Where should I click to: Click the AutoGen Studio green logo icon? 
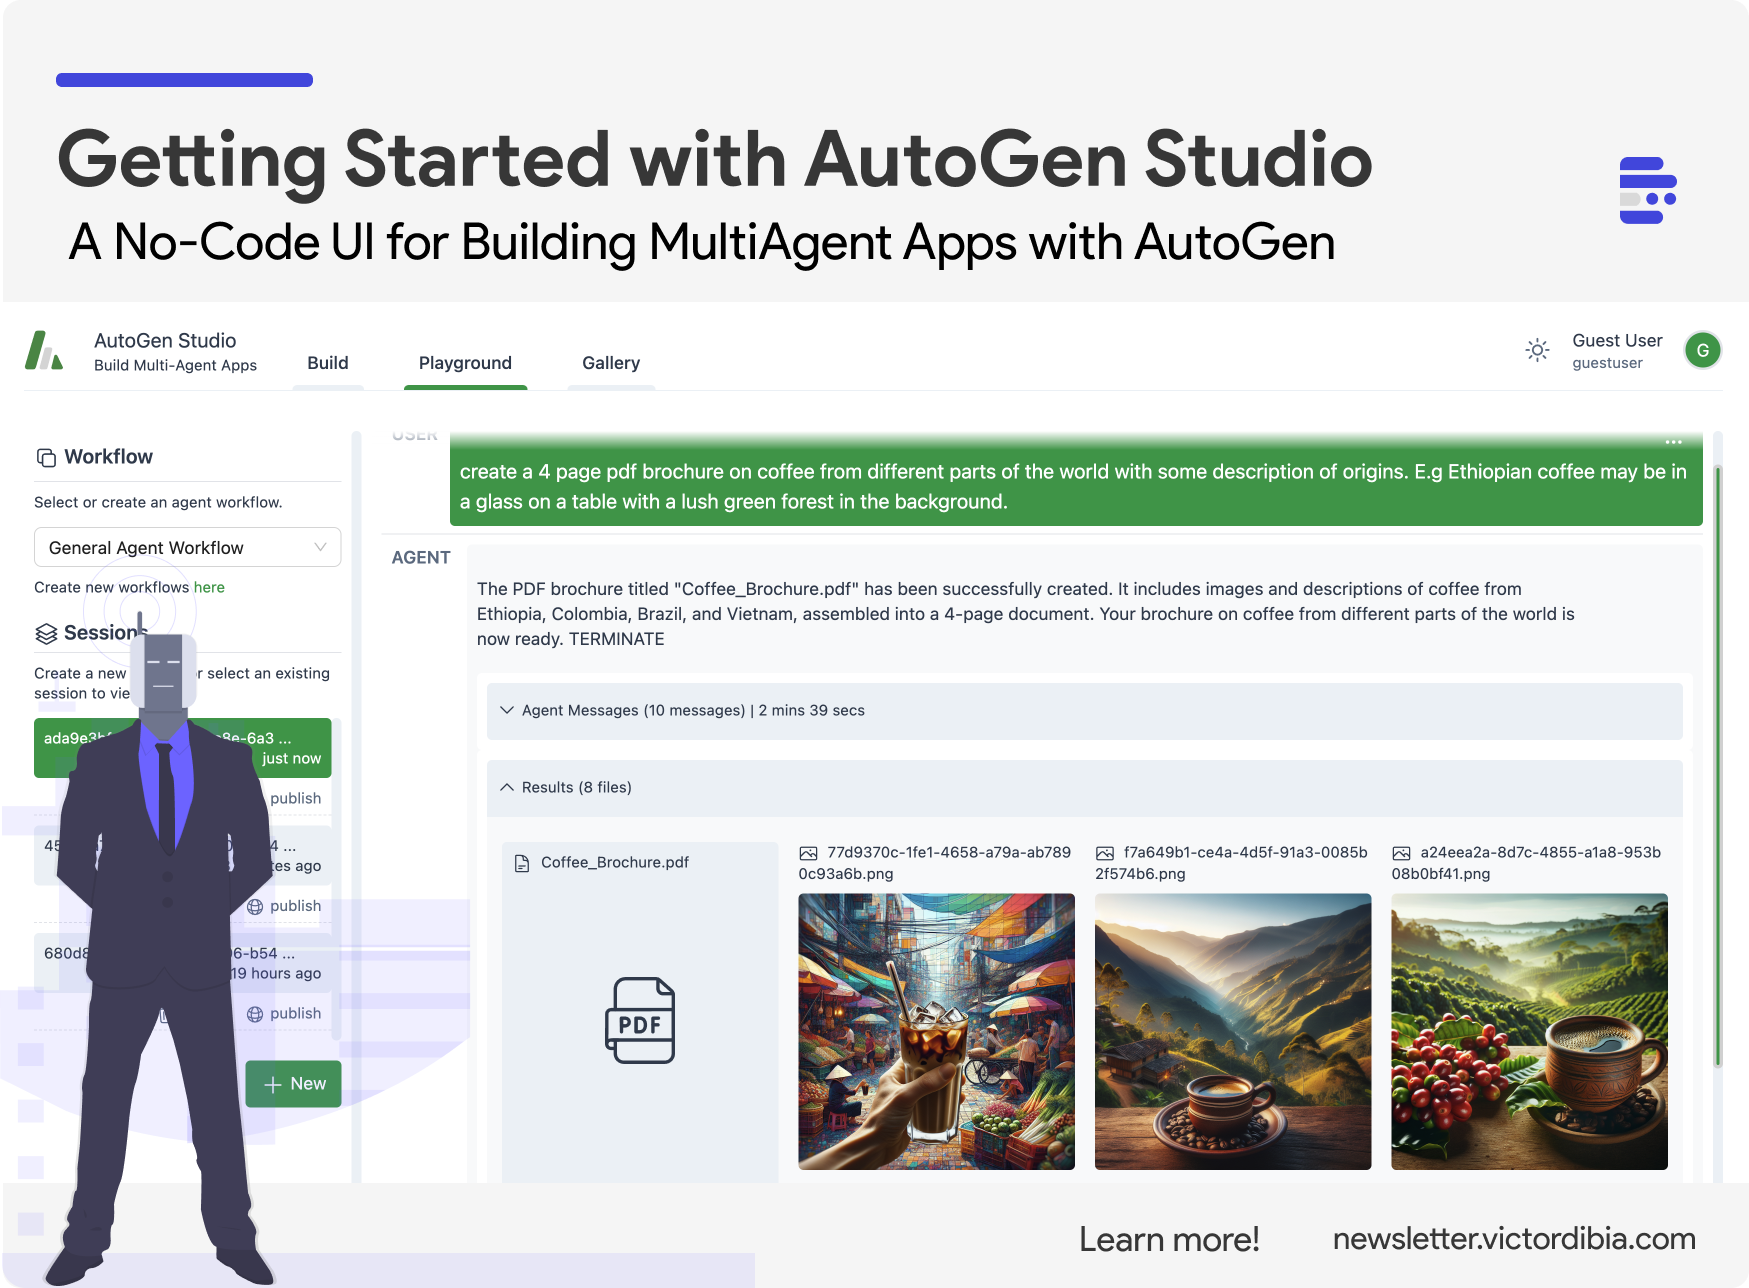44,351
